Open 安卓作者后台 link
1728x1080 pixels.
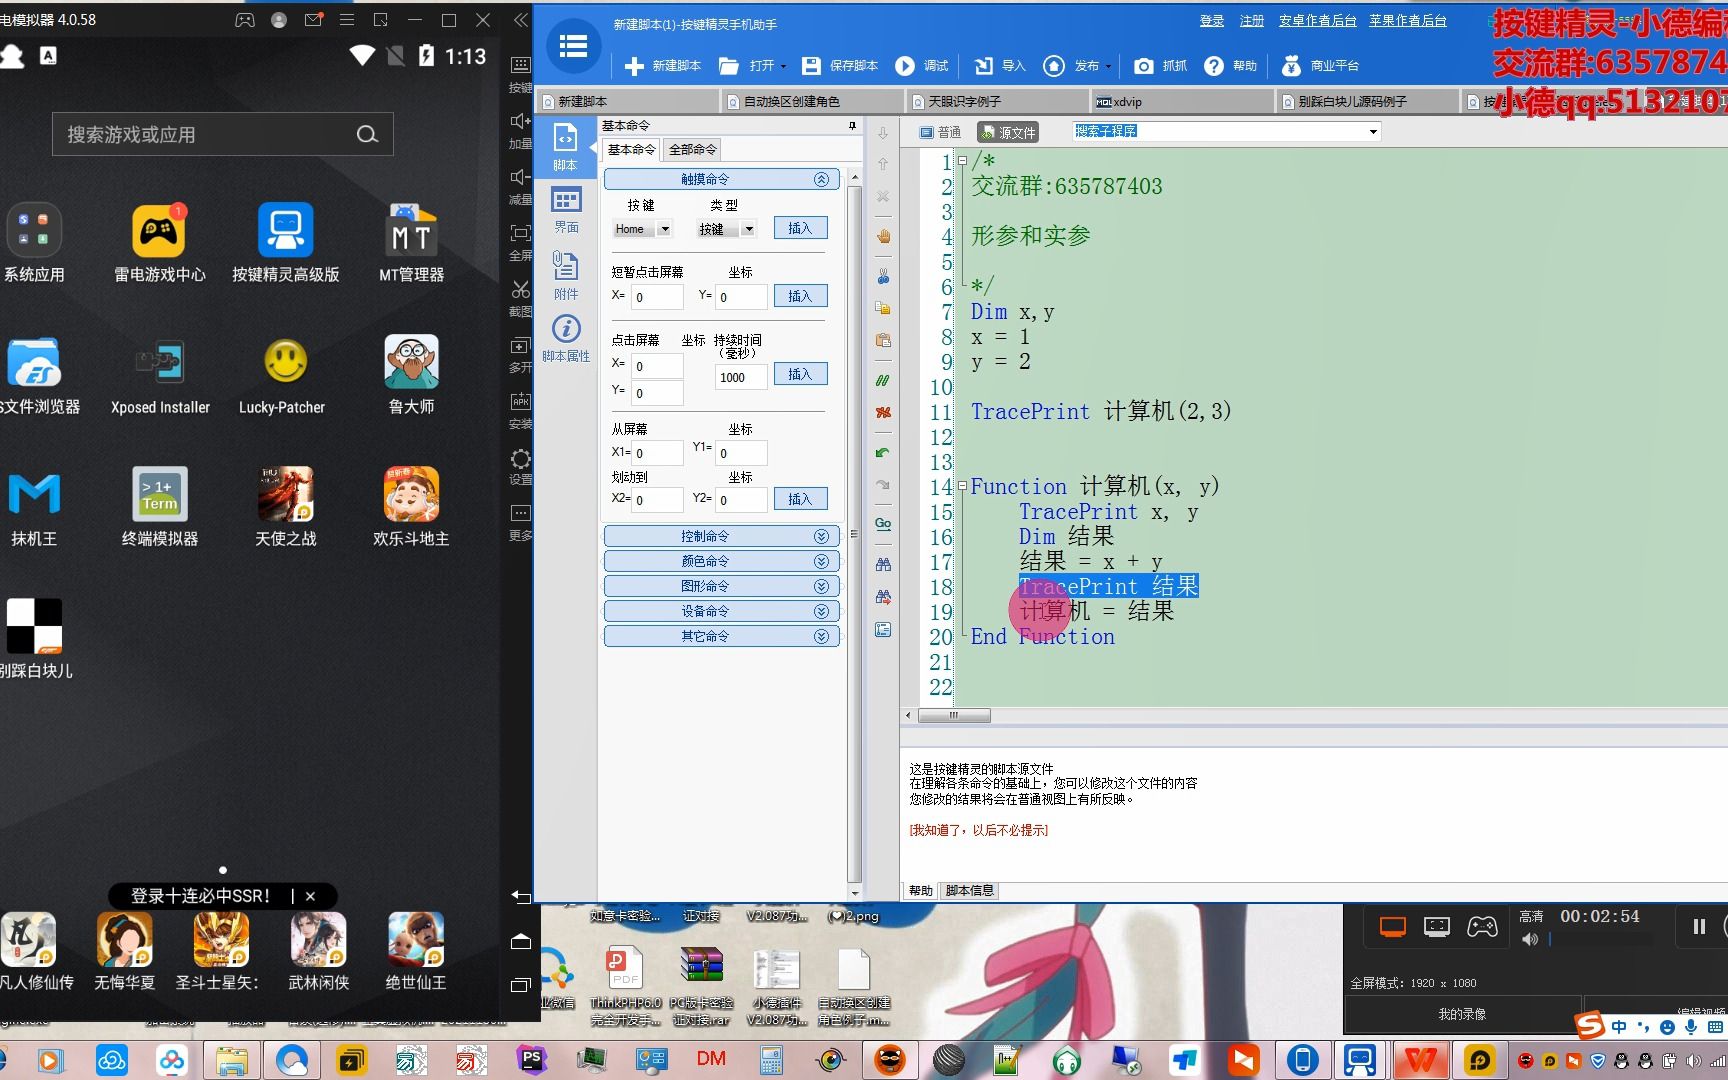(x=1317, y=20)
